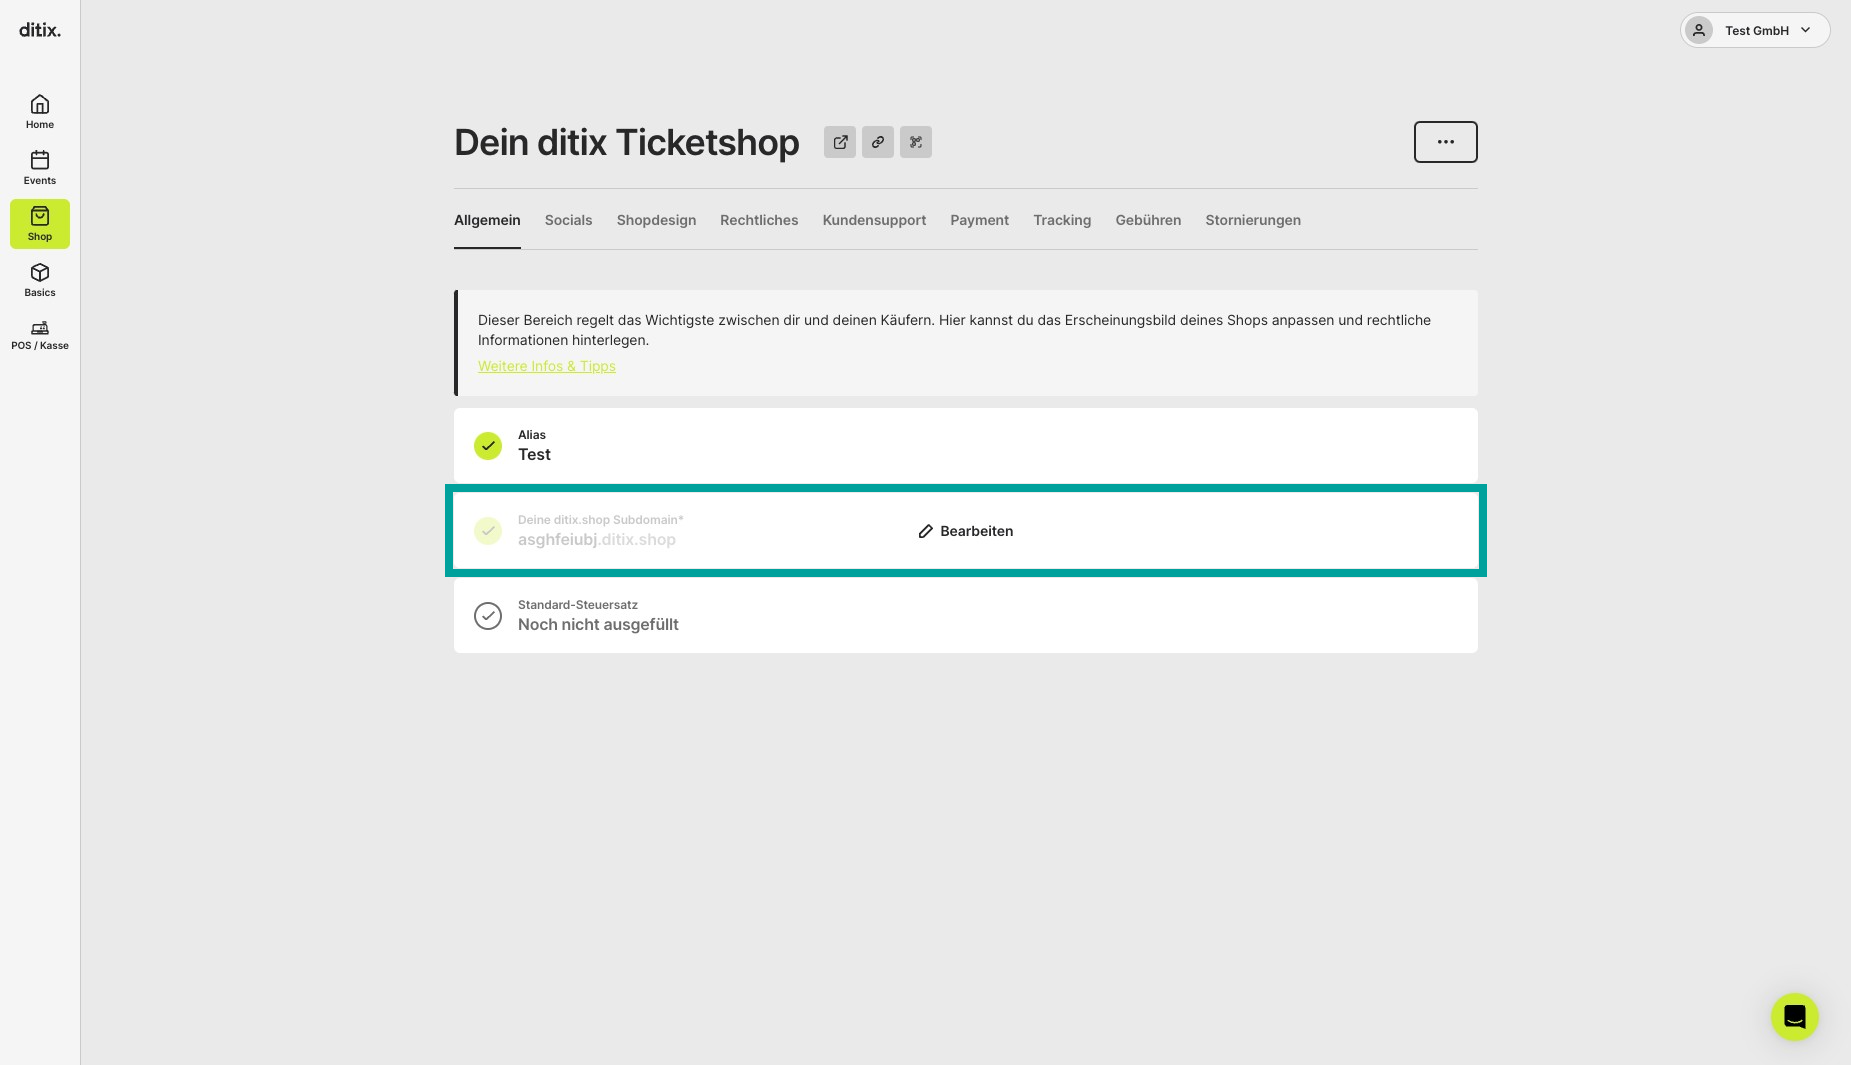
Task: Go to Events in the sidebar
Action: [x=40, y=168]
